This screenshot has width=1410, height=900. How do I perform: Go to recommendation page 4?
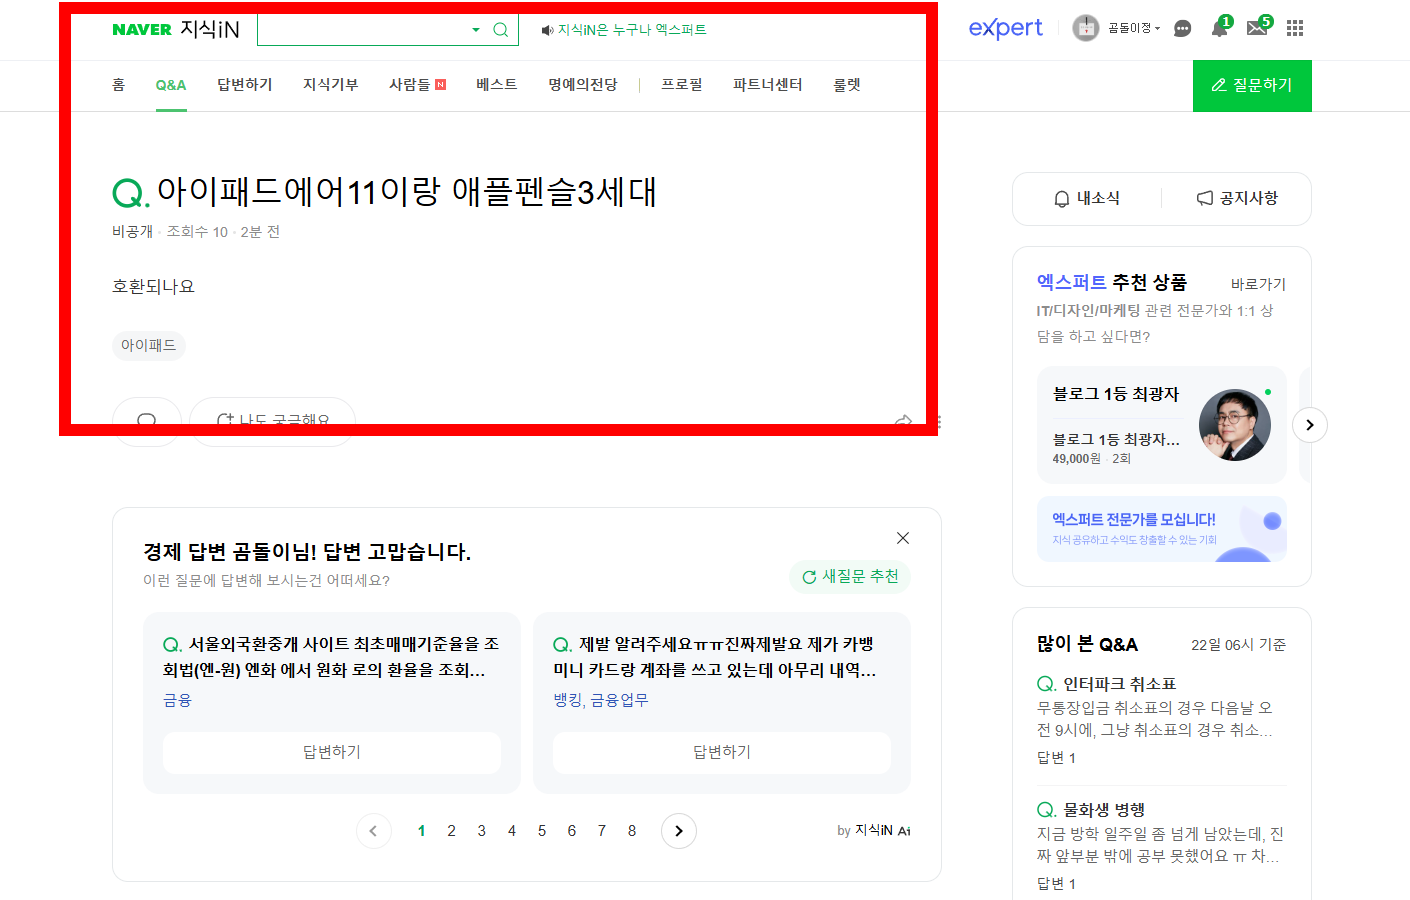[512, 831]
